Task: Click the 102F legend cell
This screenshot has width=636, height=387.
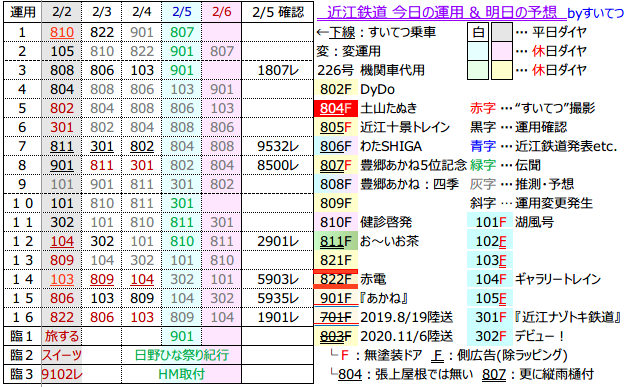Action: [490, 241]
